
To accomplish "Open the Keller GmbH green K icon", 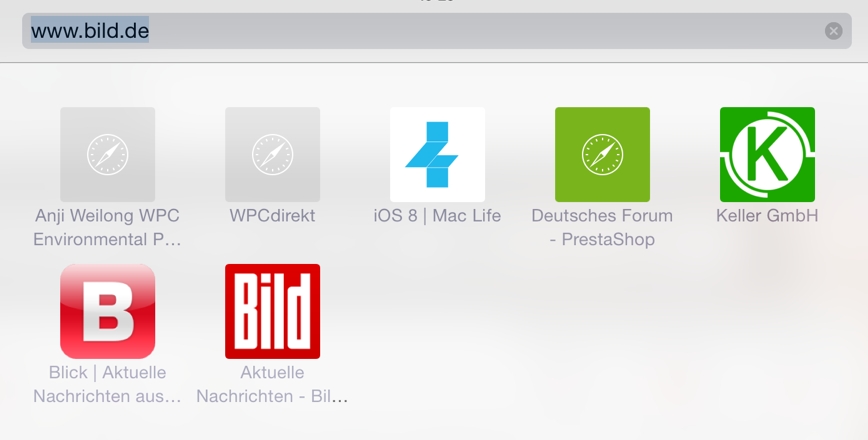I will (767, 154).
